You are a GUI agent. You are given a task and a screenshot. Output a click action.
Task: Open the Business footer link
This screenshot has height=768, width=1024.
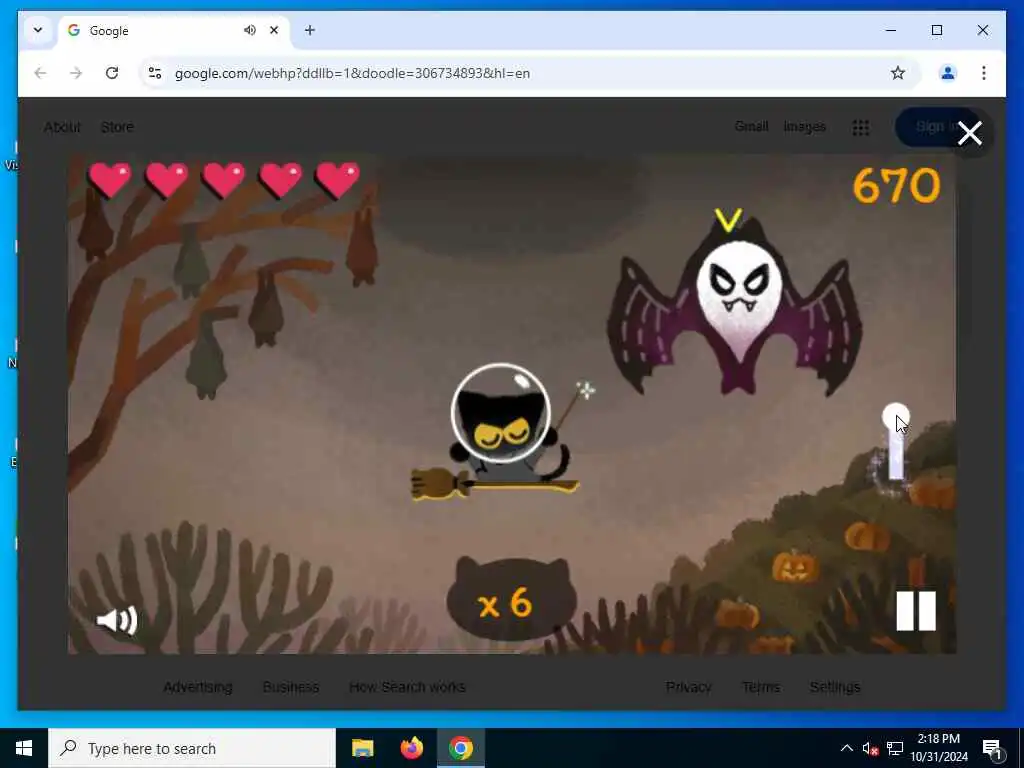tap(291, 686)
